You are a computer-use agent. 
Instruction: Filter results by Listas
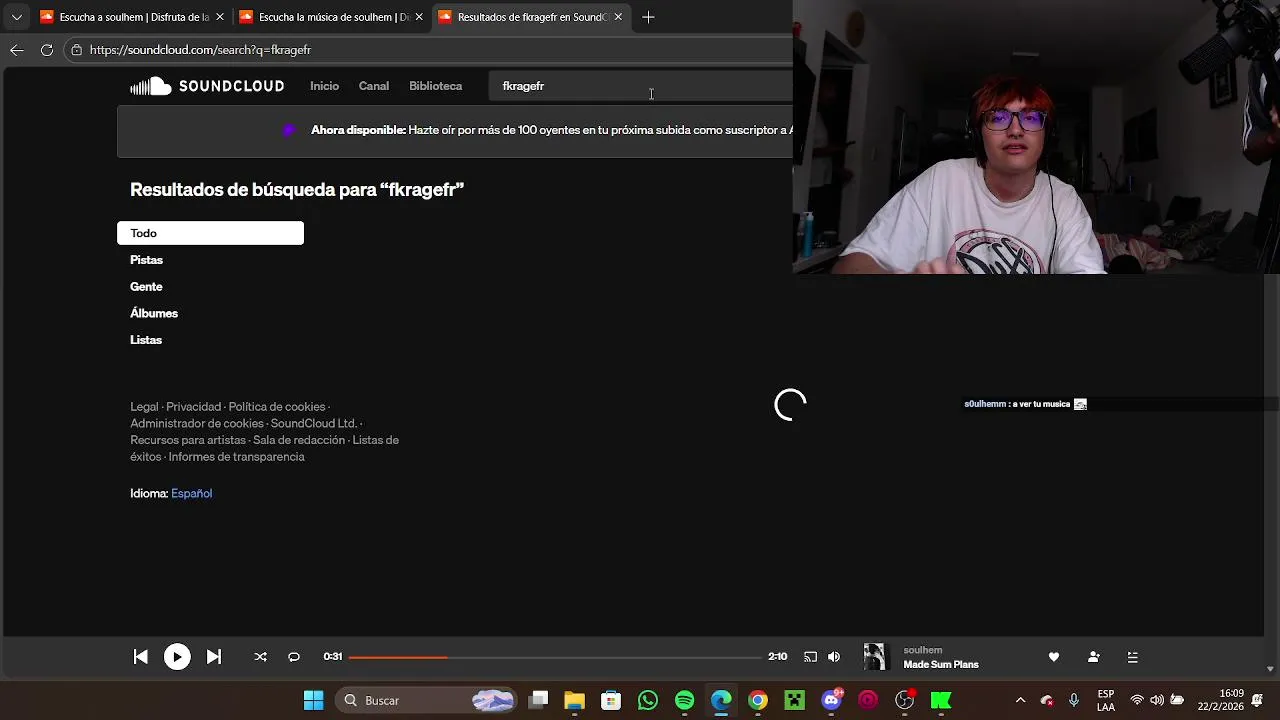pos(146,340)
